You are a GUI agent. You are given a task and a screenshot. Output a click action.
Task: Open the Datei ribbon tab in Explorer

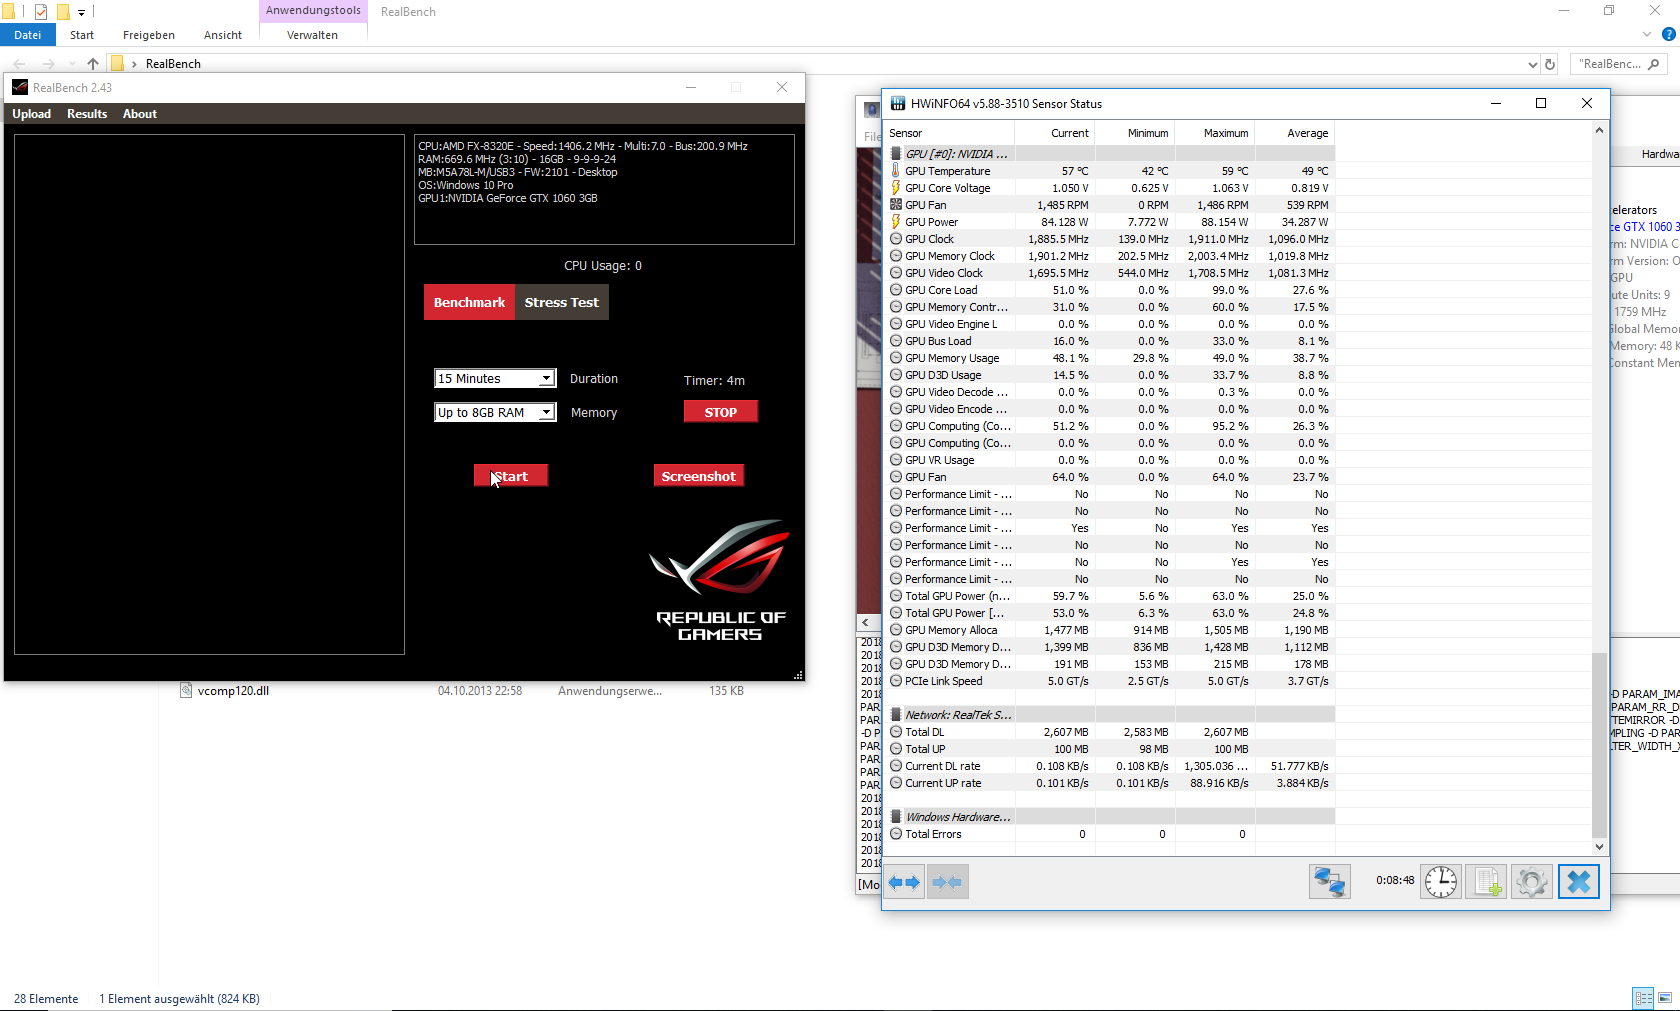pos(28,35)
